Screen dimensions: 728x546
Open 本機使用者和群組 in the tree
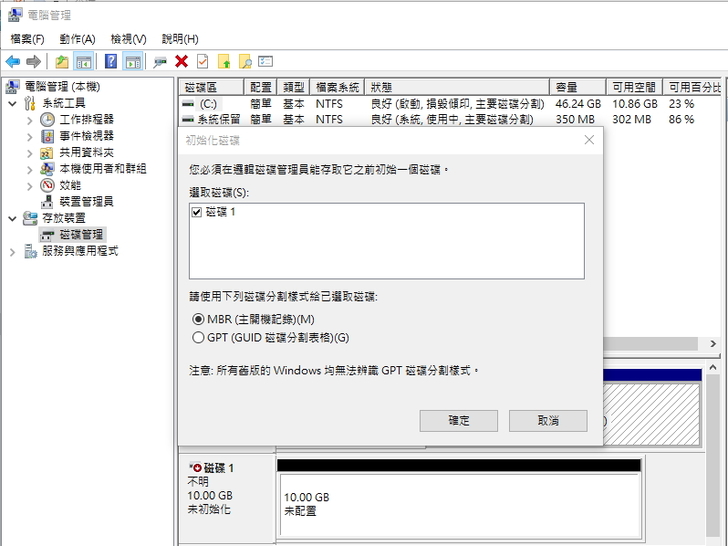tap(103, 169)
